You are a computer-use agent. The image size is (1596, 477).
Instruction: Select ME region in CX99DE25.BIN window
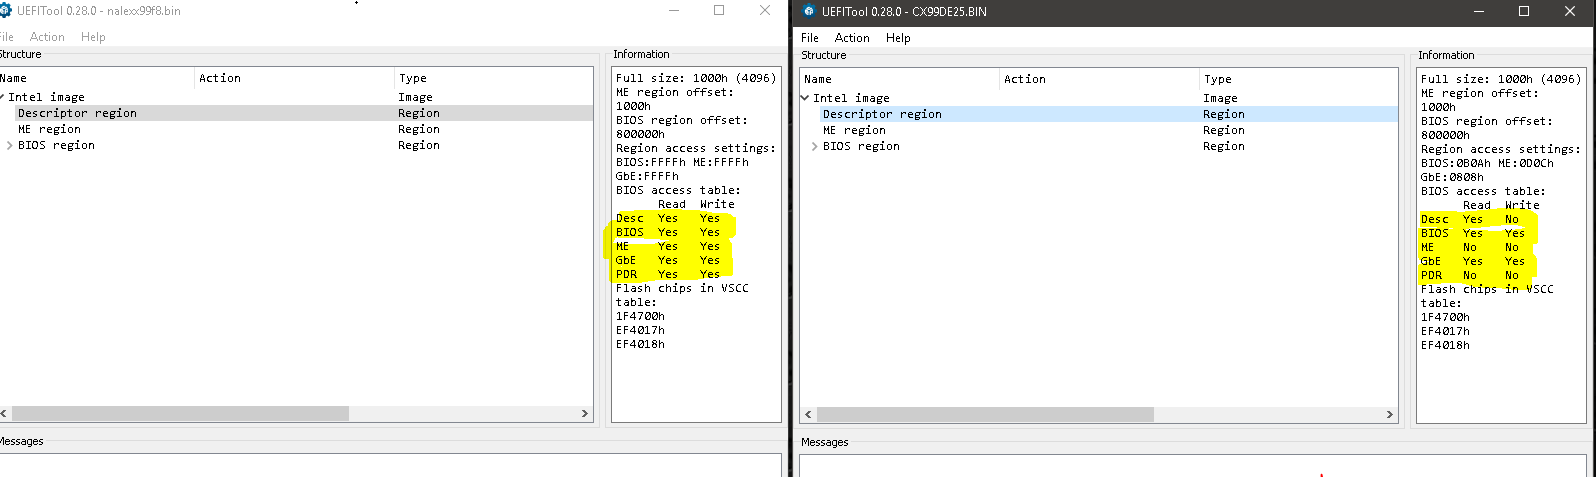tap(1098, 130)
